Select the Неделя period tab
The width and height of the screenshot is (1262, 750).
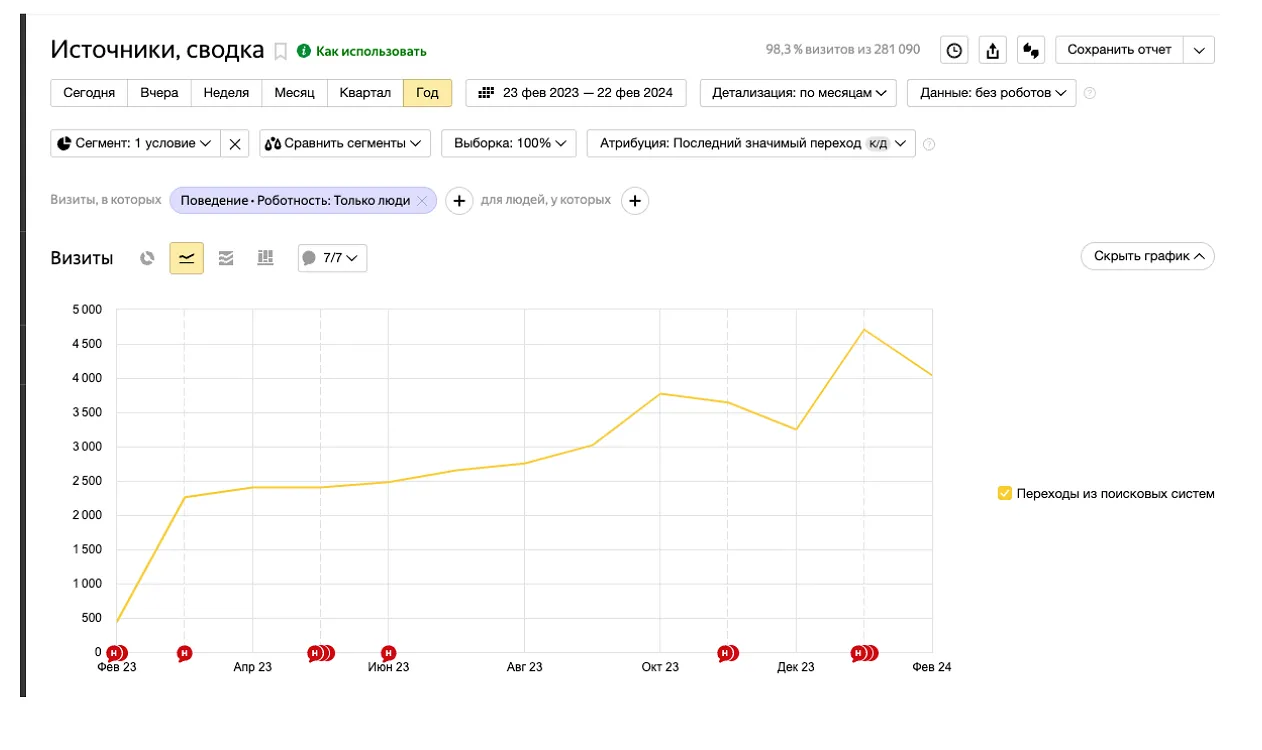[226, 93]
